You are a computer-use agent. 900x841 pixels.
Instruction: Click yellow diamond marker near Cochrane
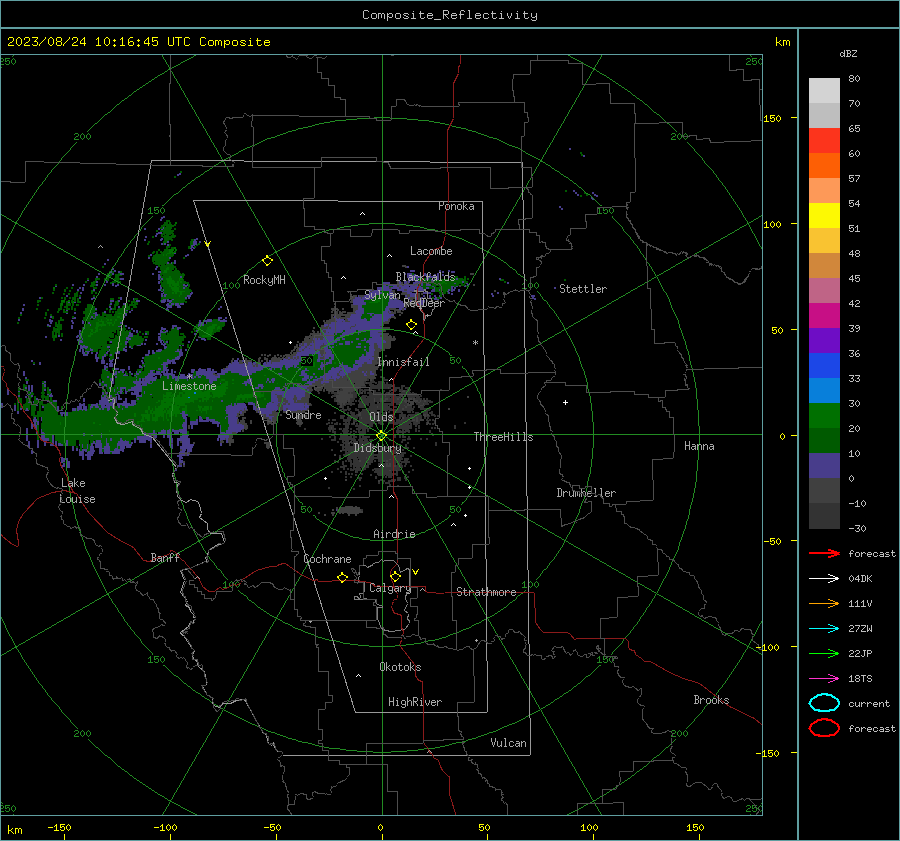[343, 578]
